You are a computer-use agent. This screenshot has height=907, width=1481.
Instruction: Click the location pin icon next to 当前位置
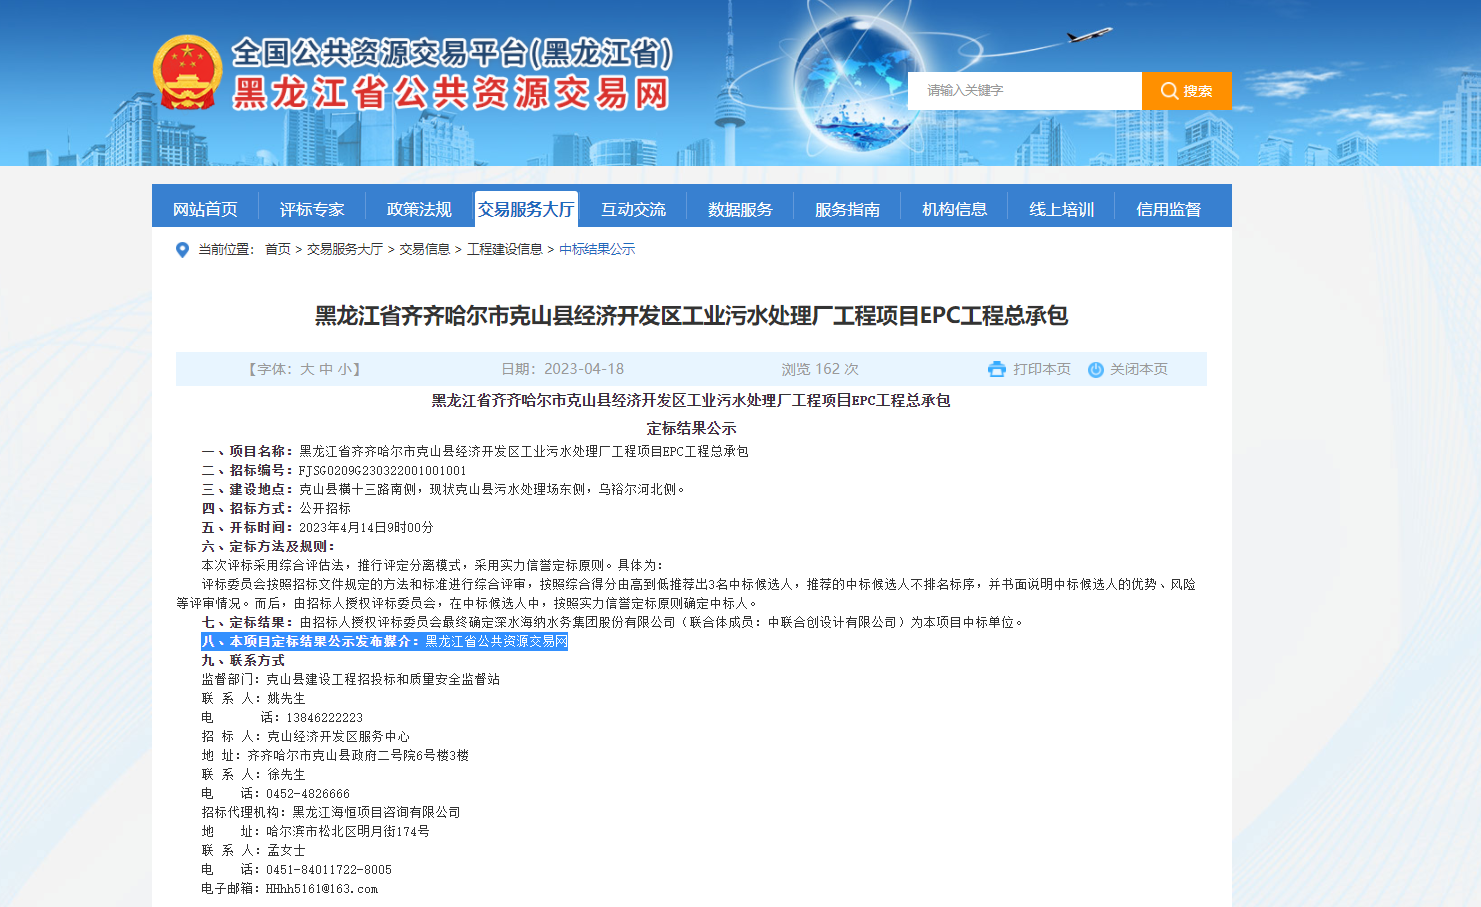(x=181, y=249)
